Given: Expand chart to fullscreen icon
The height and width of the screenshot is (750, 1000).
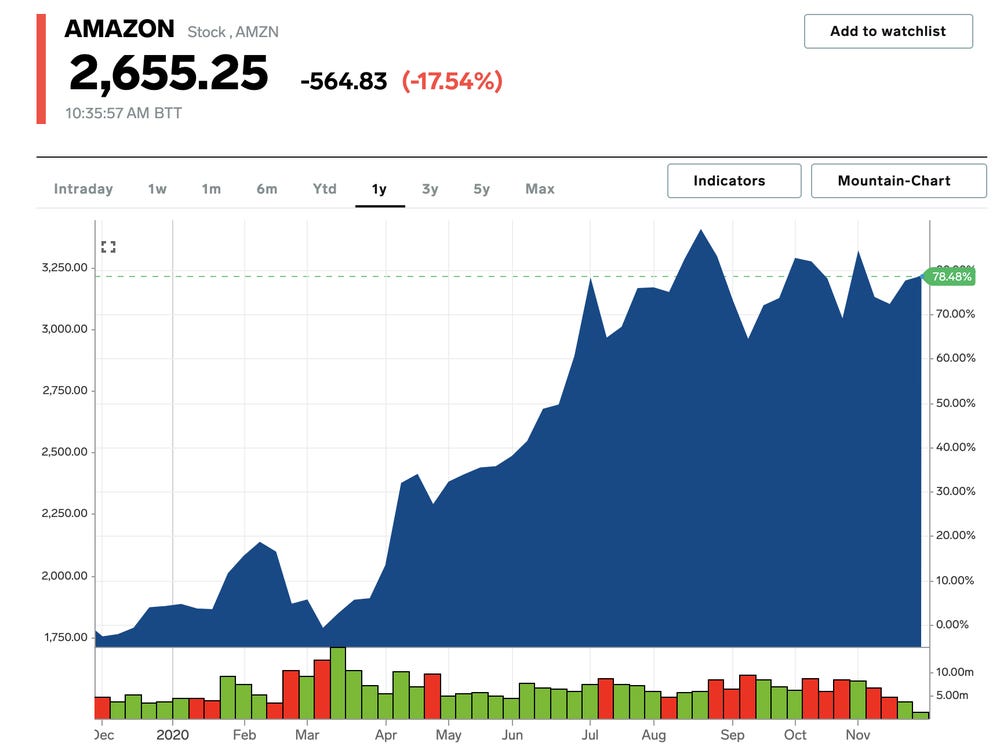Looking at the screenshot, I should 108,247.
